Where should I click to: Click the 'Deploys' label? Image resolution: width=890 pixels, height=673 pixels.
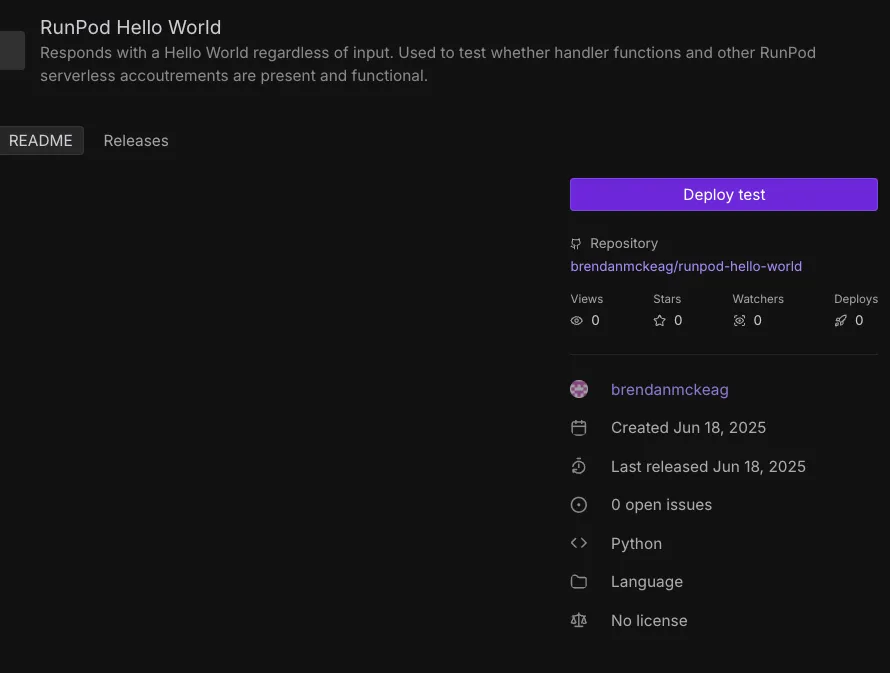(x=856, y=299)
